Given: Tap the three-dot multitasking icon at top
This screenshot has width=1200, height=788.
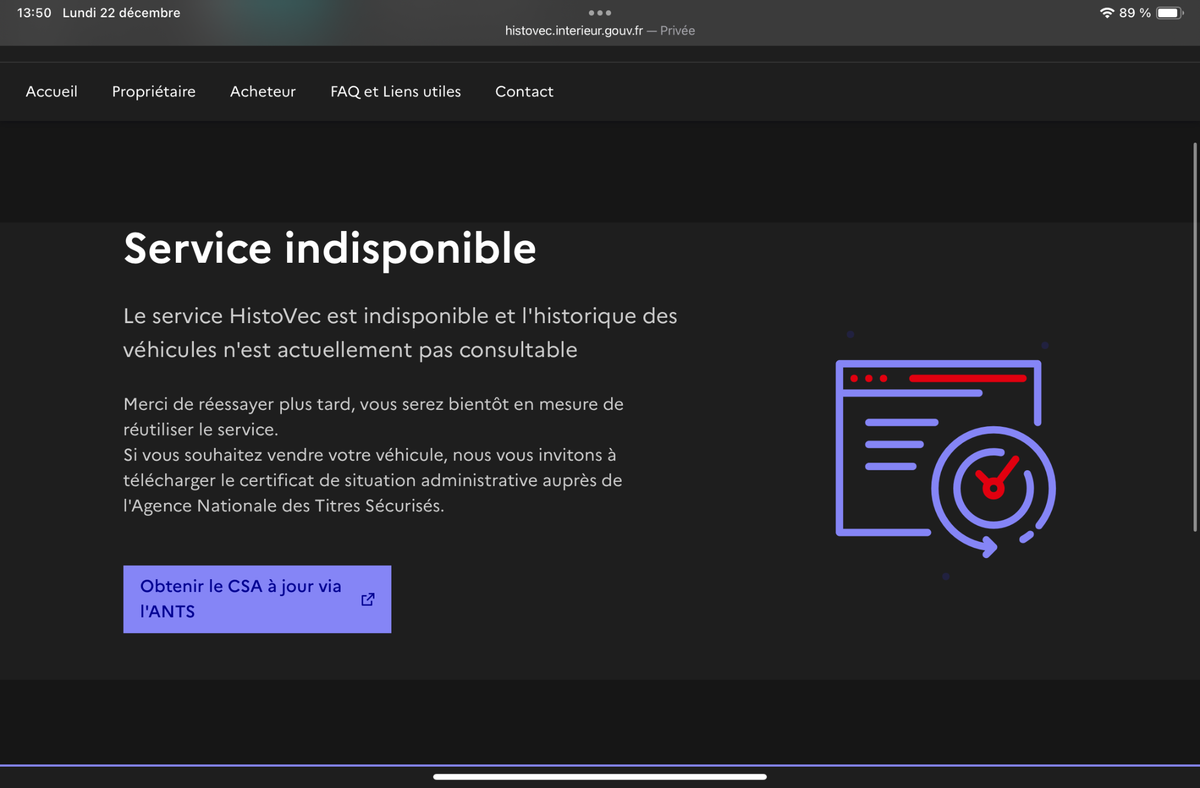Looking at the screenshot, I should pos(600,13).
